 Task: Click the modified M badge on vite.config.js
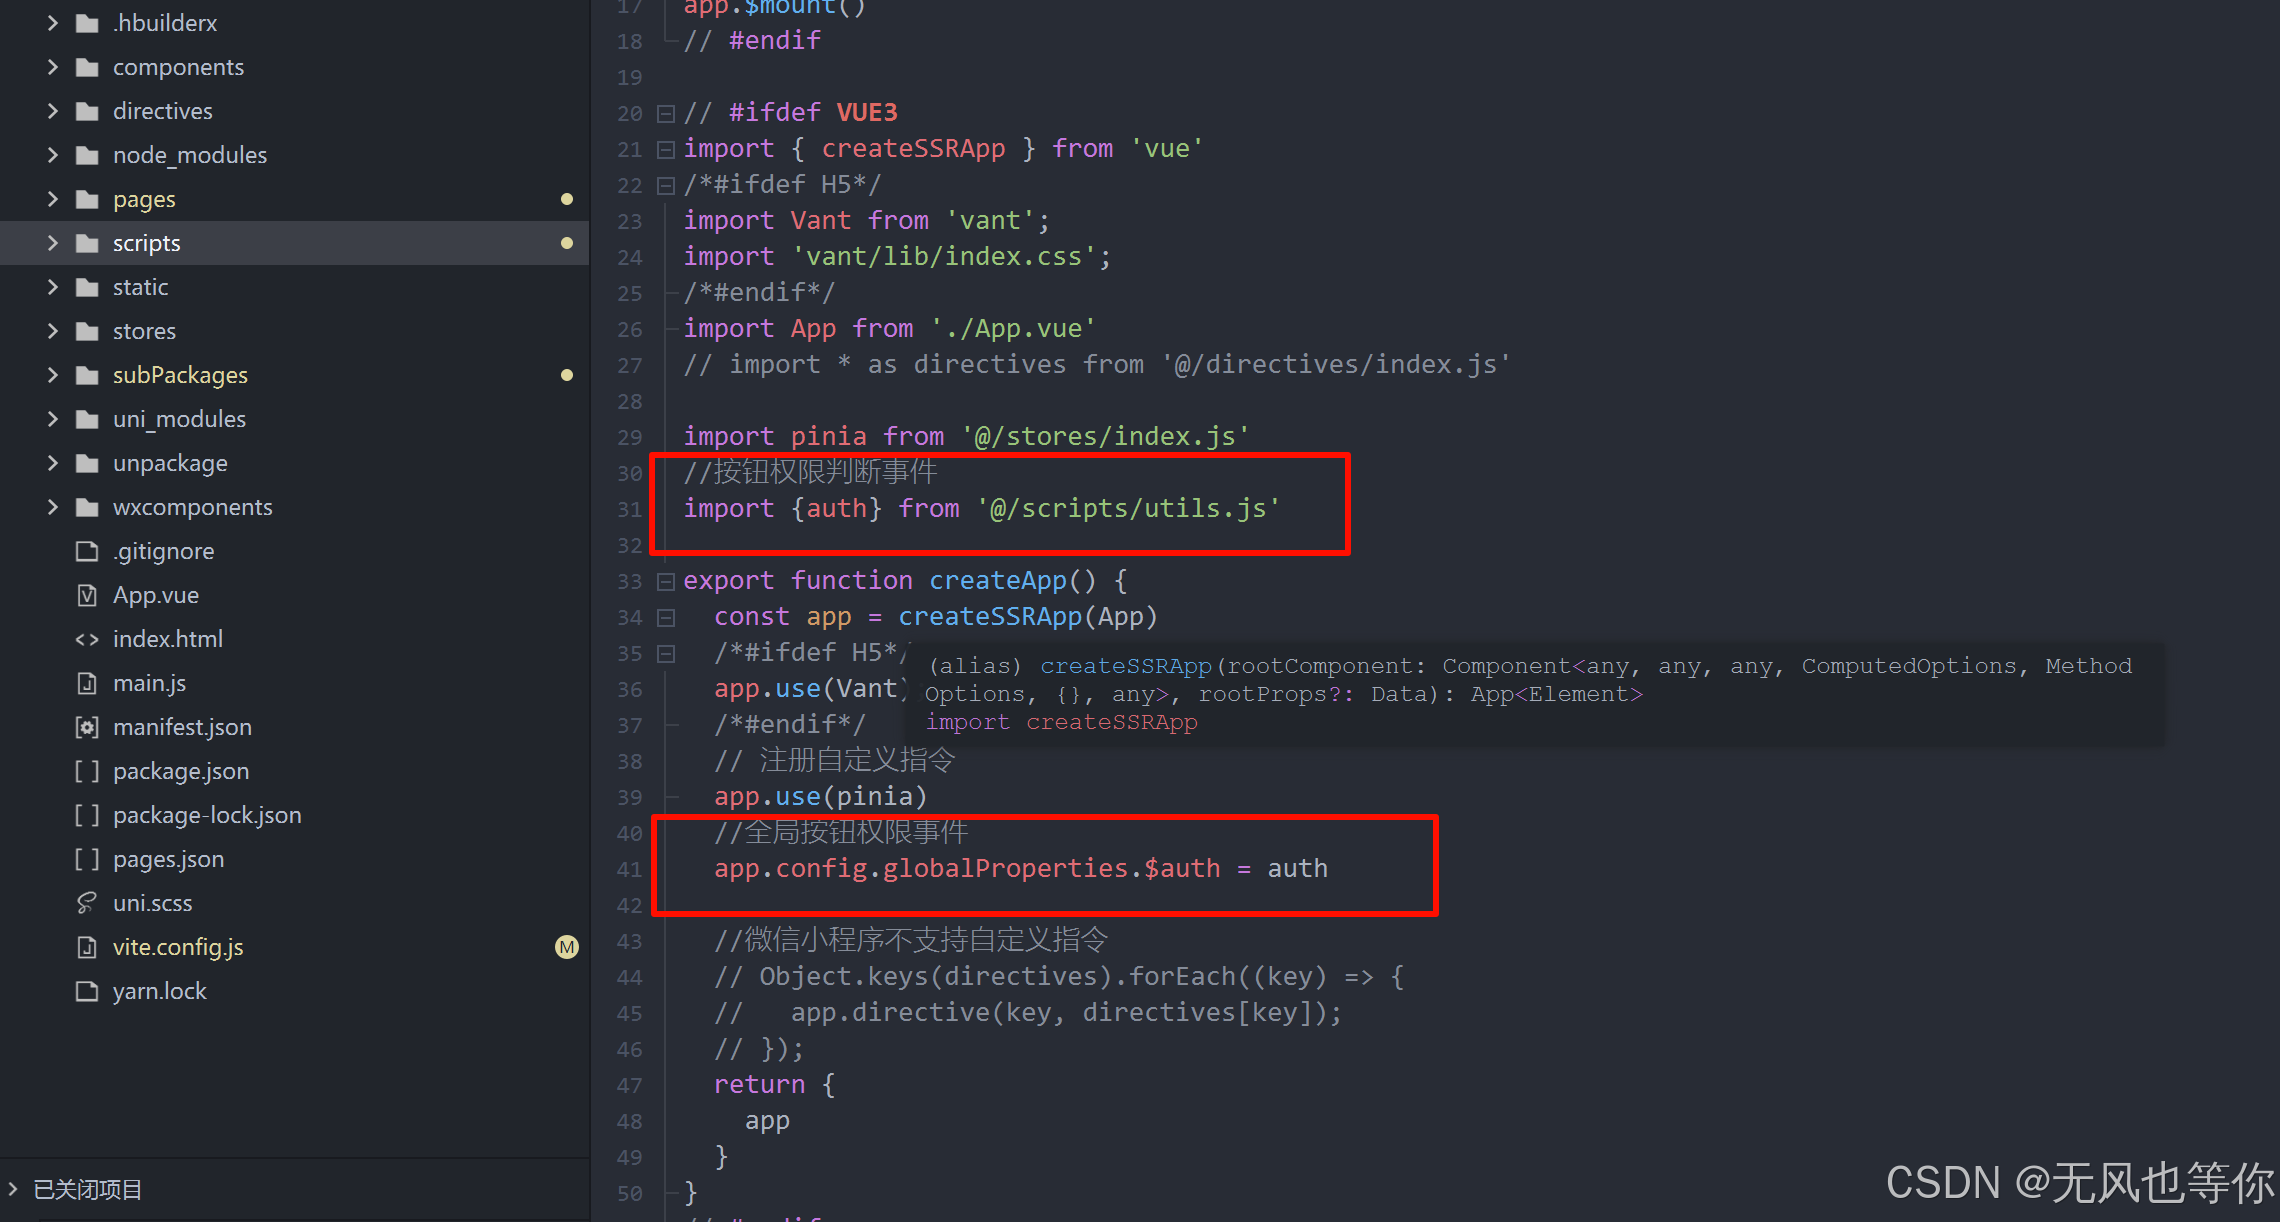[567, 947]
